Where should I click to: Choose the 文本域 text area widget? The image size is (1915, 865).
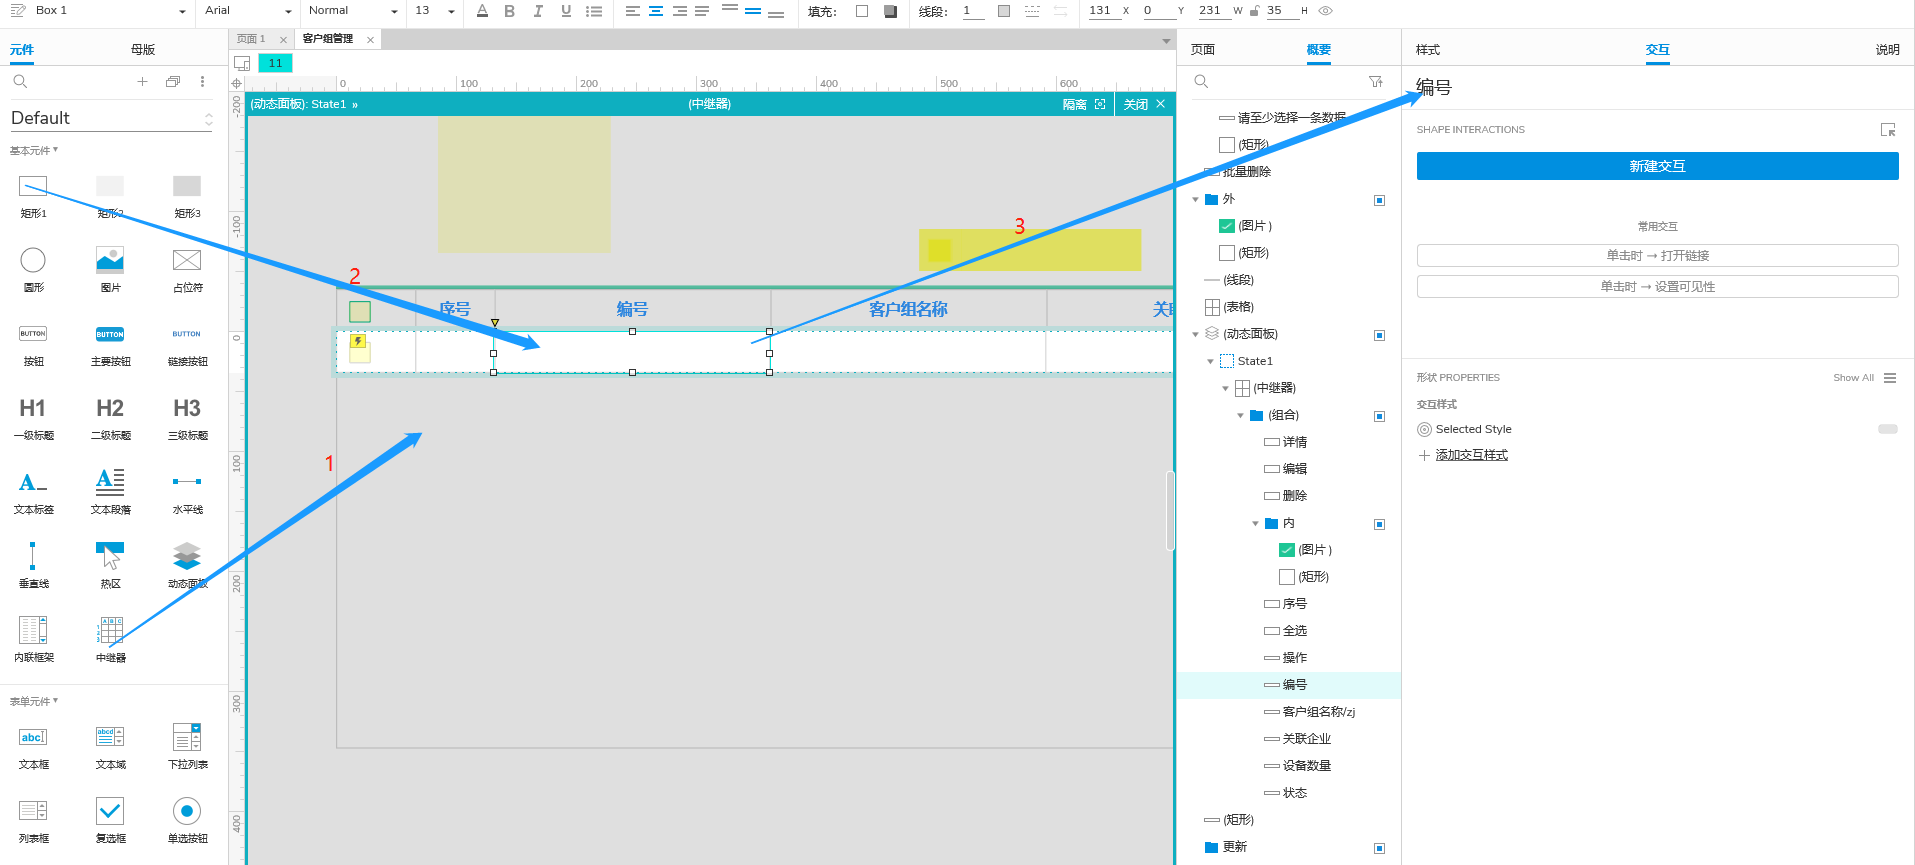[110, 747]
